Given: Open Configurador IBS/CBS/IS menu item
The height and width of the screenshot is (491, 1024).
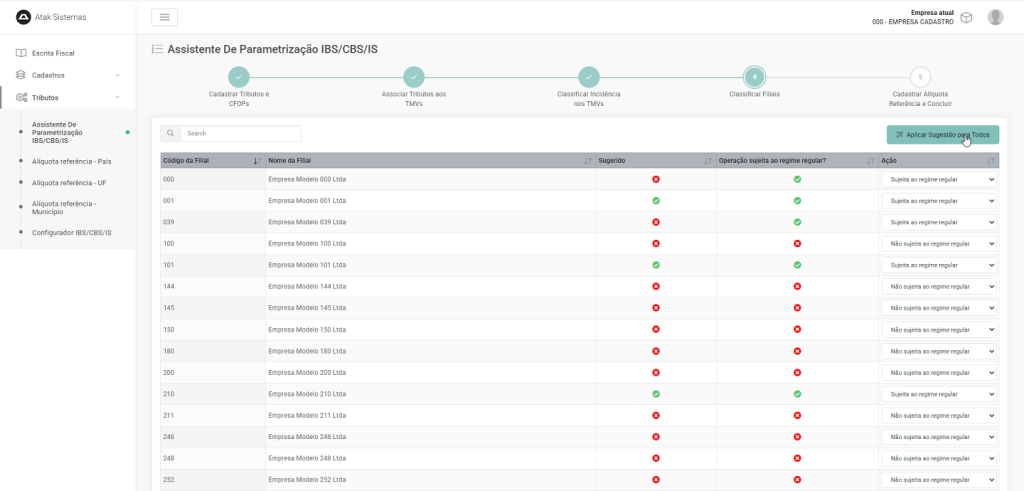Looking at the screenshot, I should click(71, 233).
